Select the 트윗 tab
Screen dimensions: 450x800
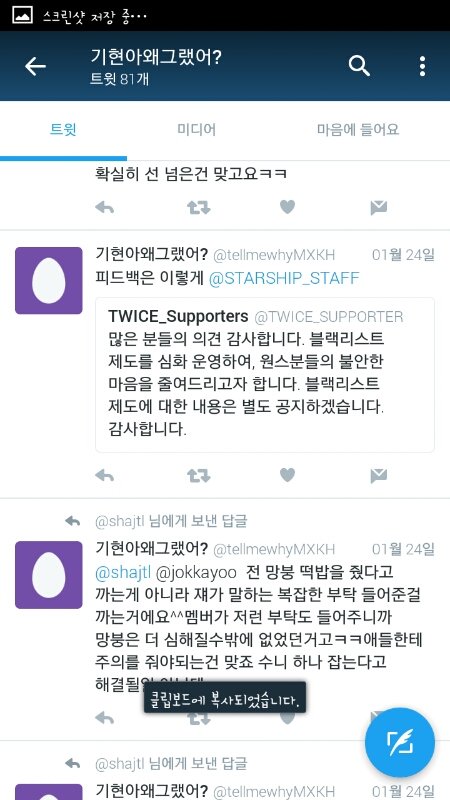tap(63, 130)
